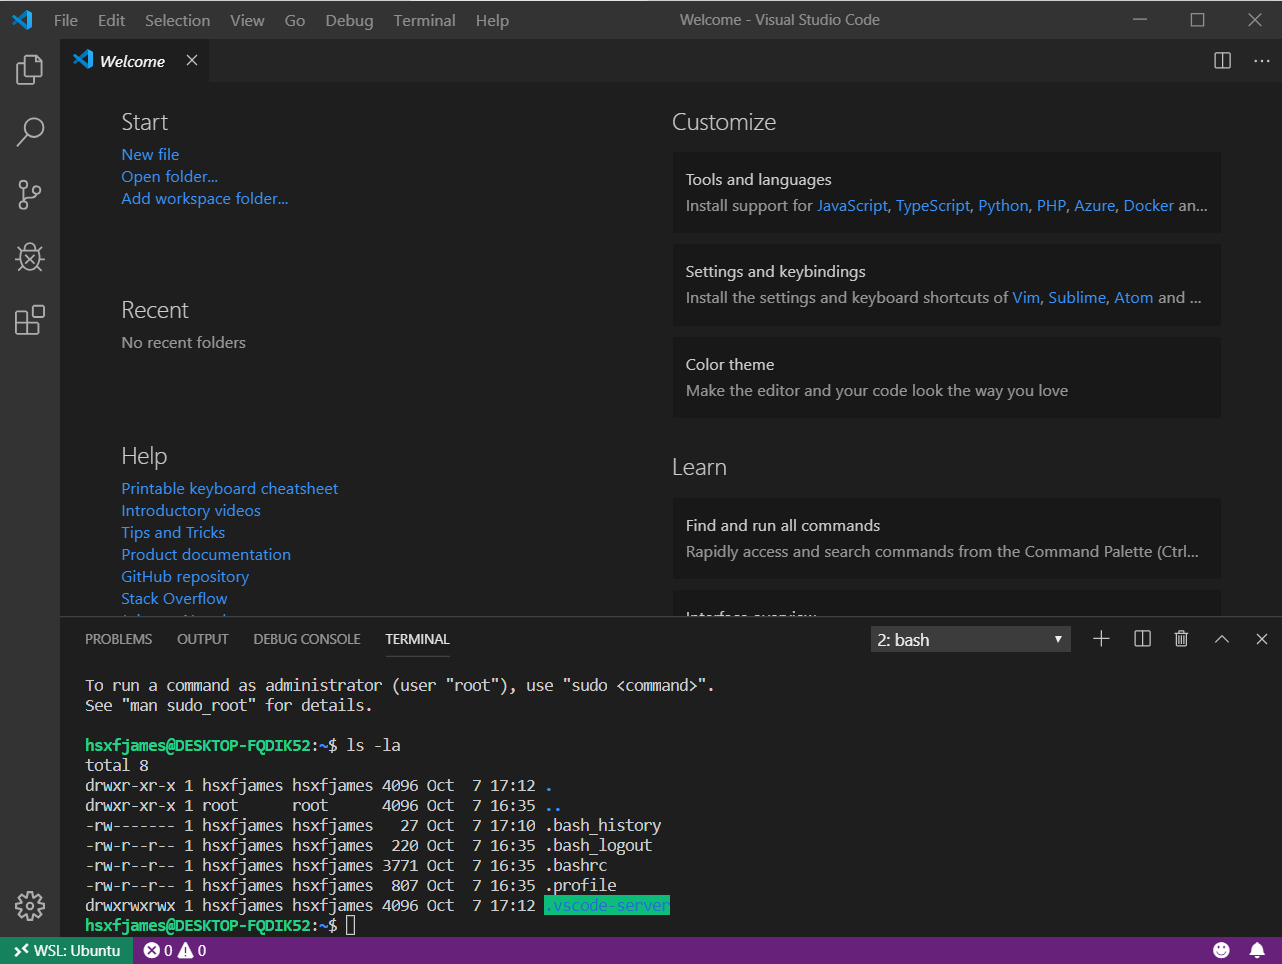Open the editor More Actions ellipsis
This screenshot has height=964, width=1282.
[1261, 60]
